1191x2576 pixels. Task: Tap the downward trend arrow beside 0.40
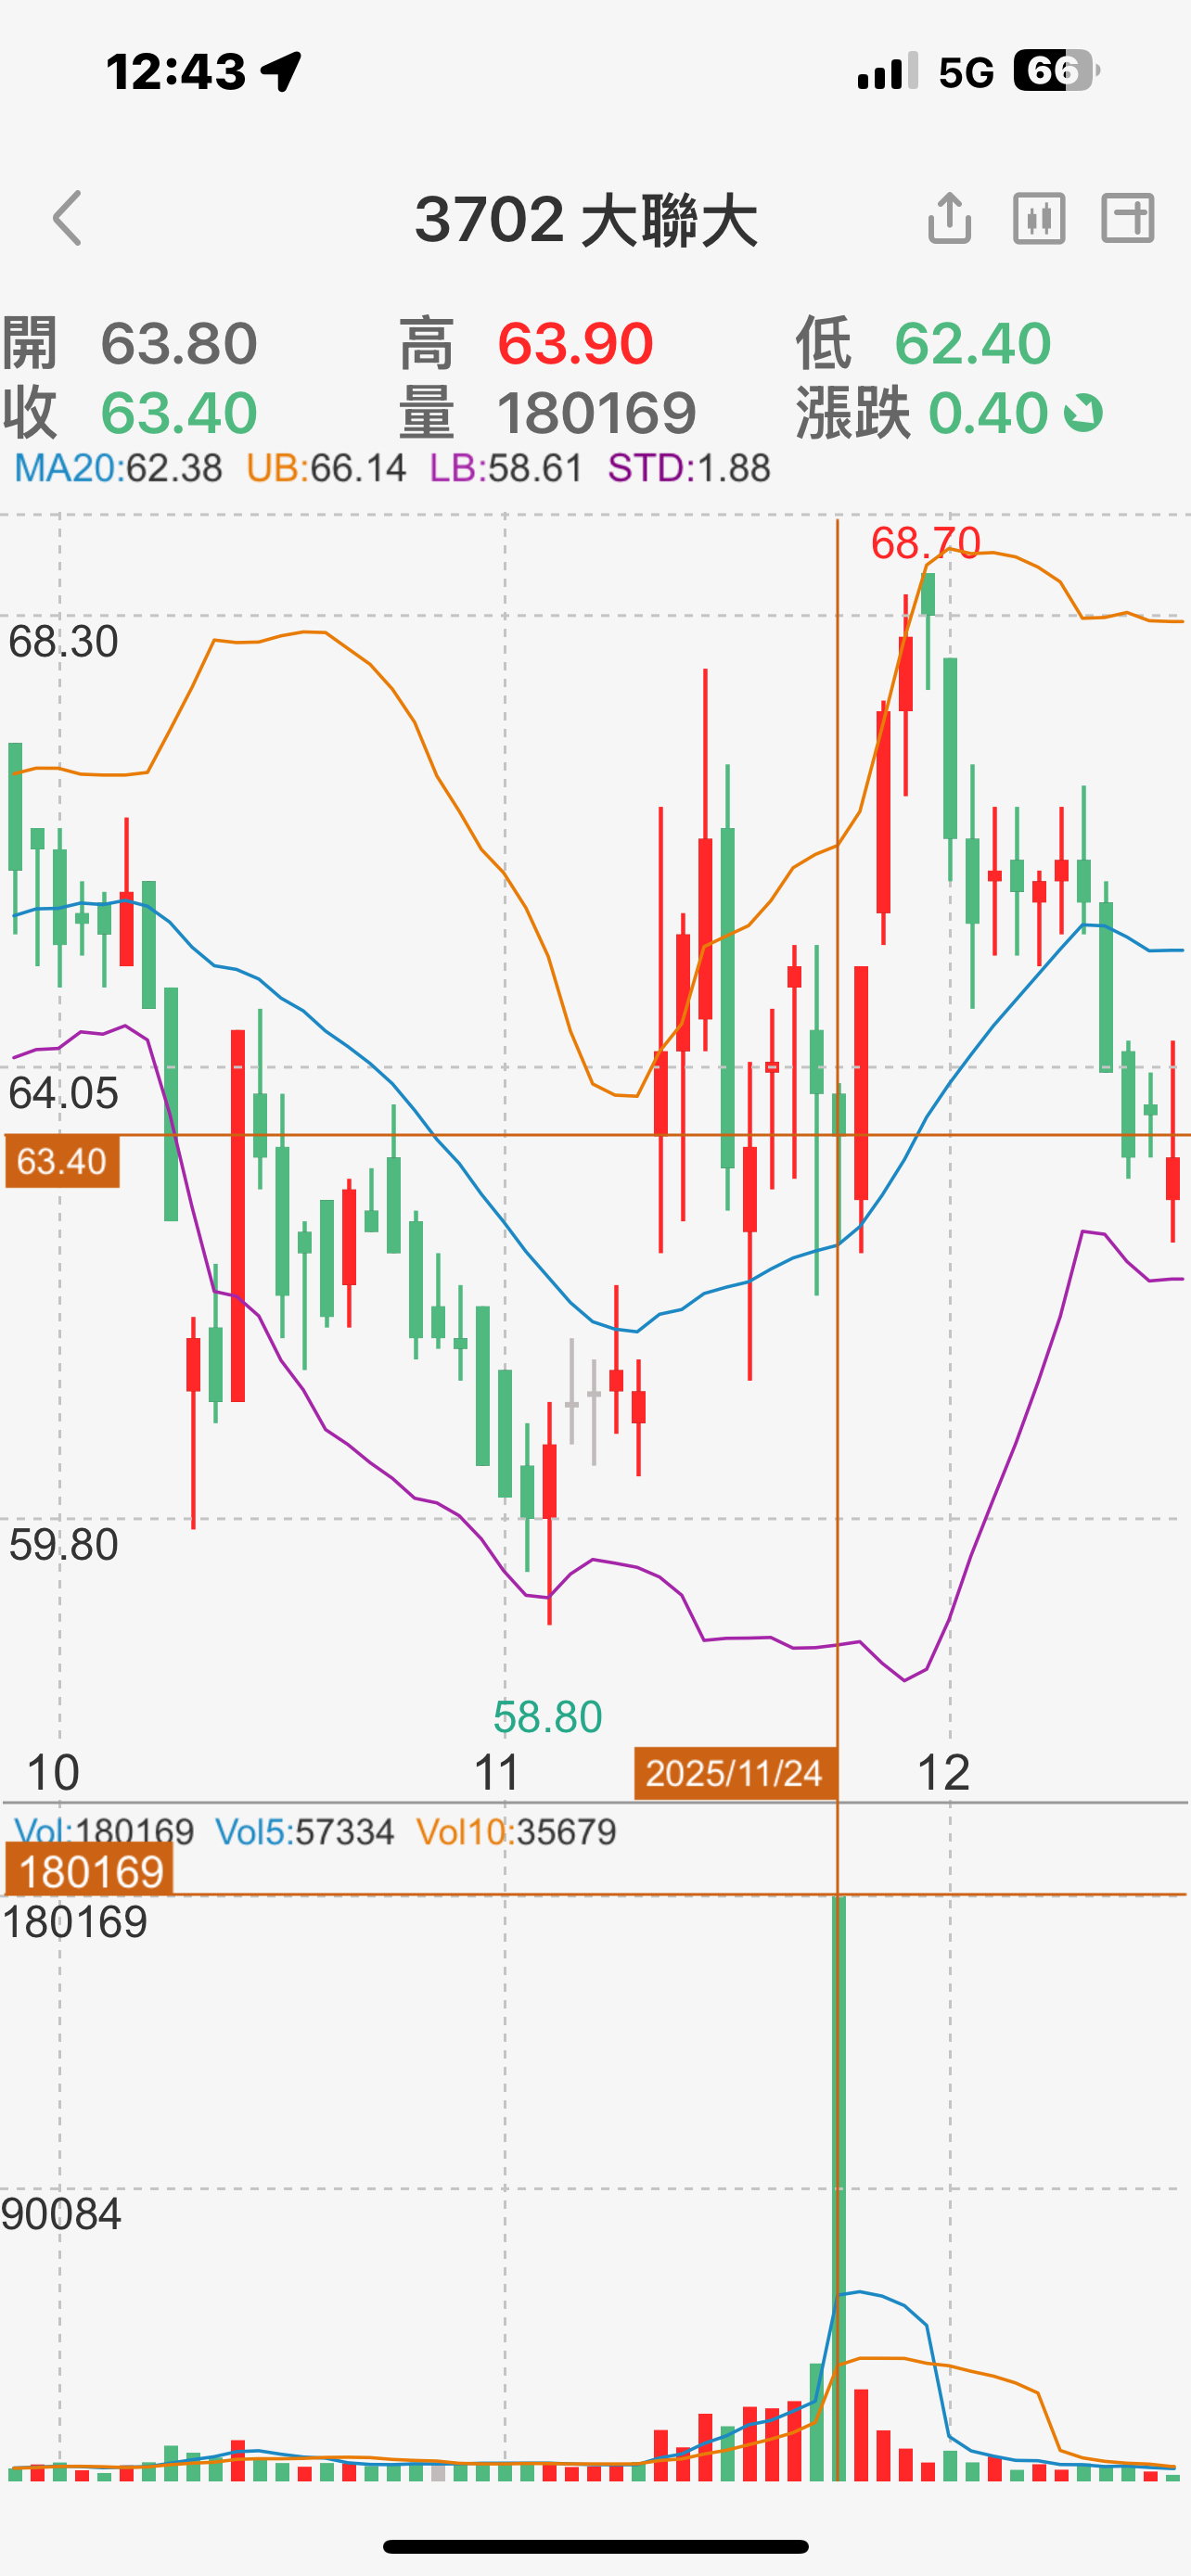coord(1083,413)
